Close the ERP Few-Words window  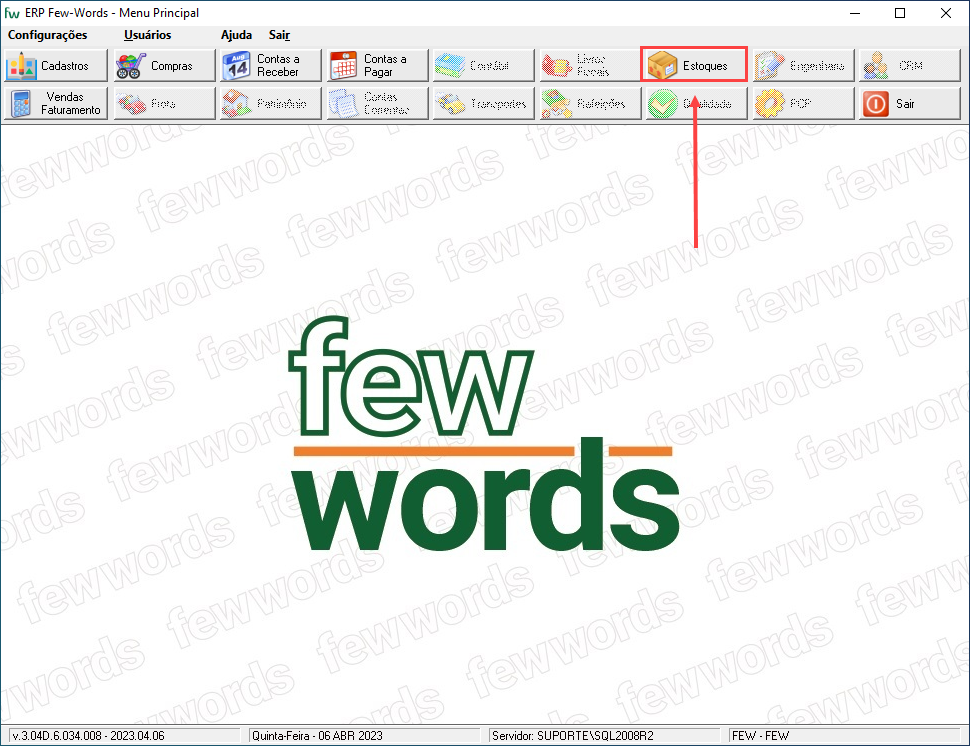coord(946,13)
